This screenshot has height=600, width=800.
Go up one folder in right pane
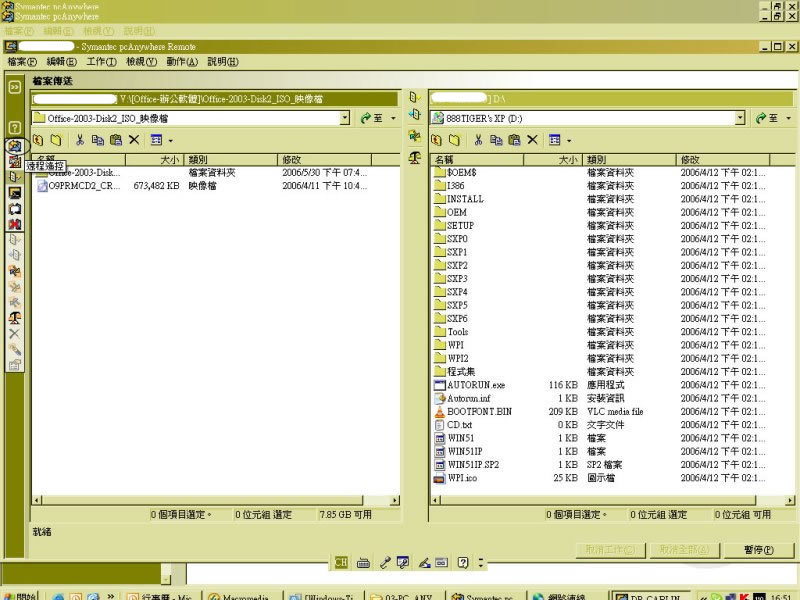[x=437, y=140]
